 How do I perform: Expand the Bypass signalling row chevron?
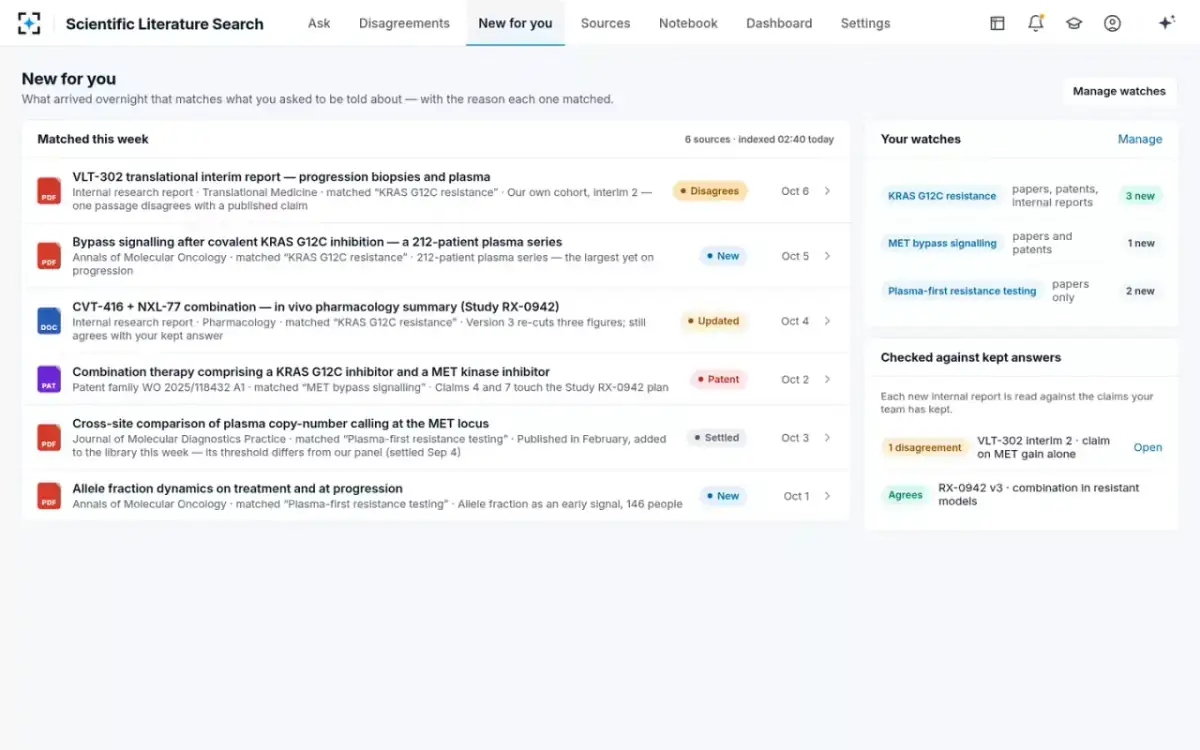827,256
